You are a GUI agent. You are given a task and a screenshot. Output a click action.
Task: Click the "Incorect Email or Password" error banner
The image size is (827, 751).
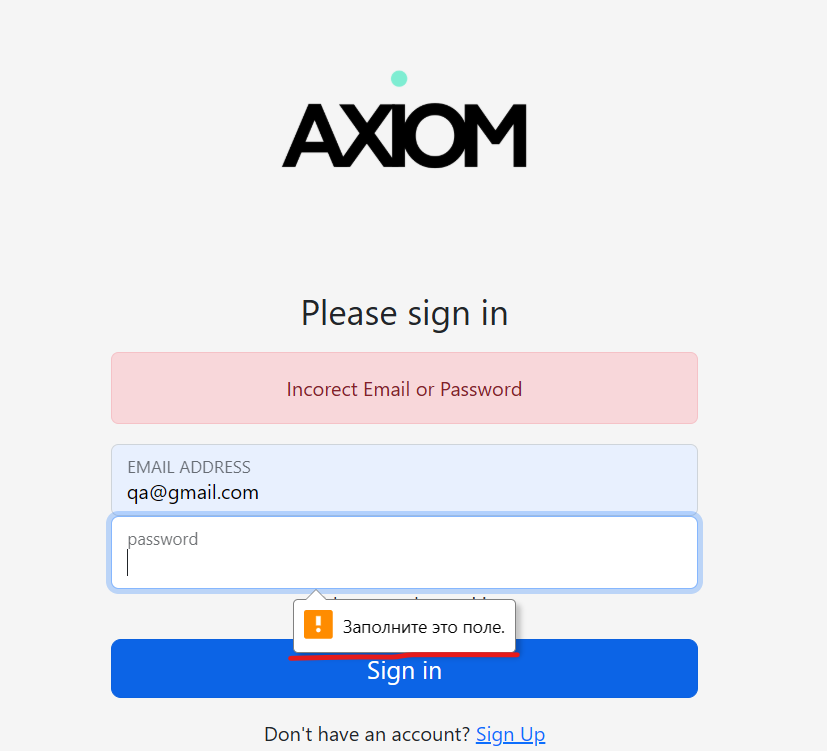pos(404,389)
